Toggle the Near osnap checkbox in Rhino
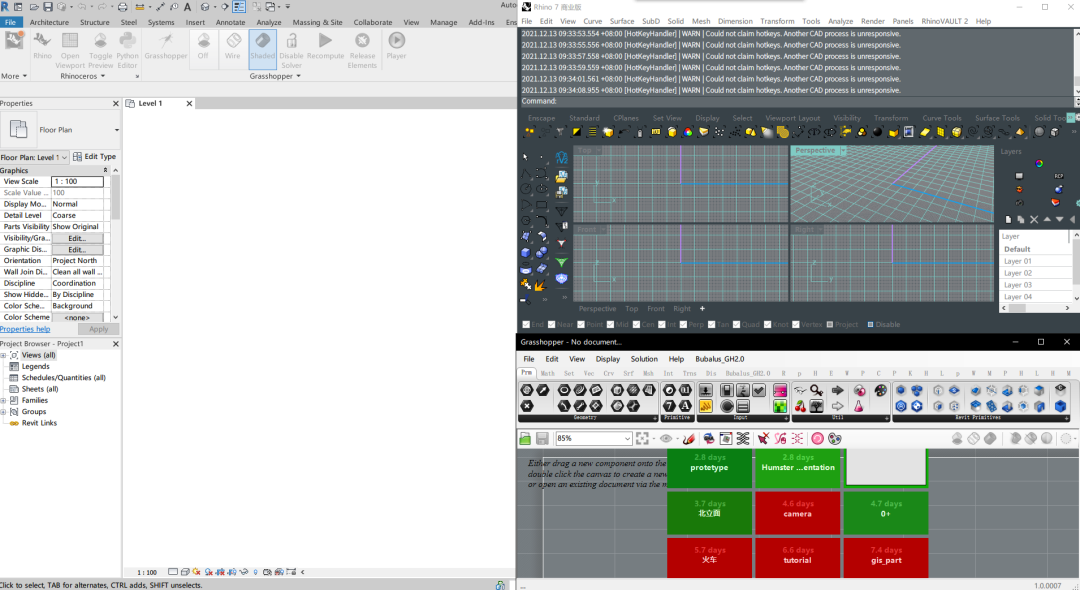1080x590 pixels. 552,324
